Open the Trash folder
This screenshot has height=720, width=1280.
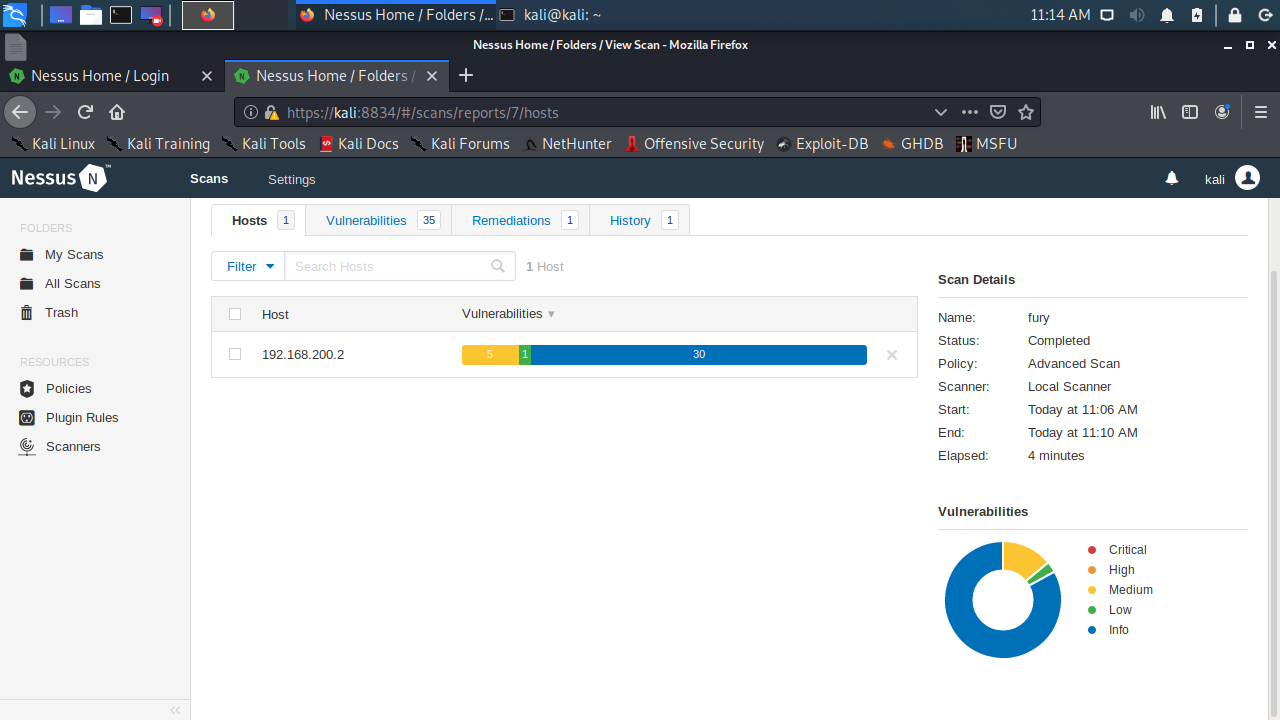coord(62,313)
